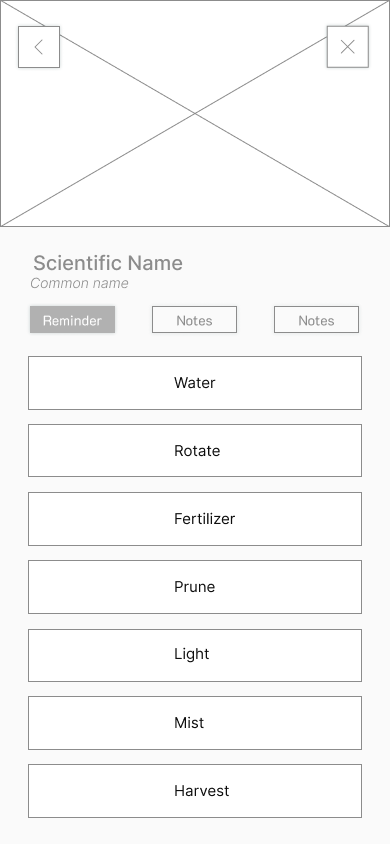The height and width of the screenshot is (844, 390).
Task: Open the Fertilizer reminder
Action: 195,519
